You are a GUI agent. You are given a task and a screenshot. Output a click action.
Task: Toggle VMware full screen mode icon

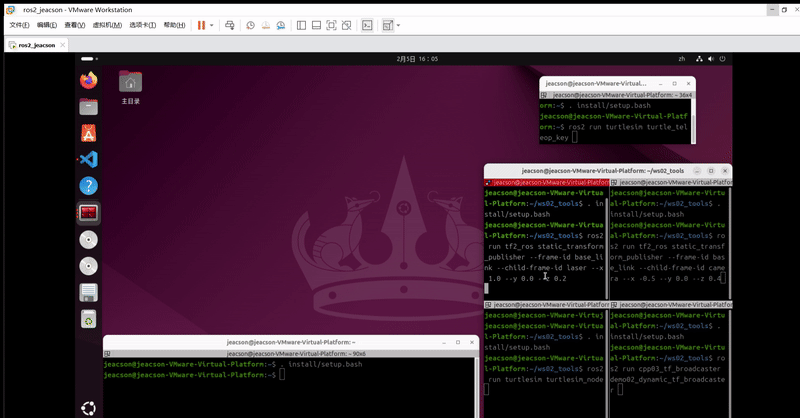pos(331,25)
